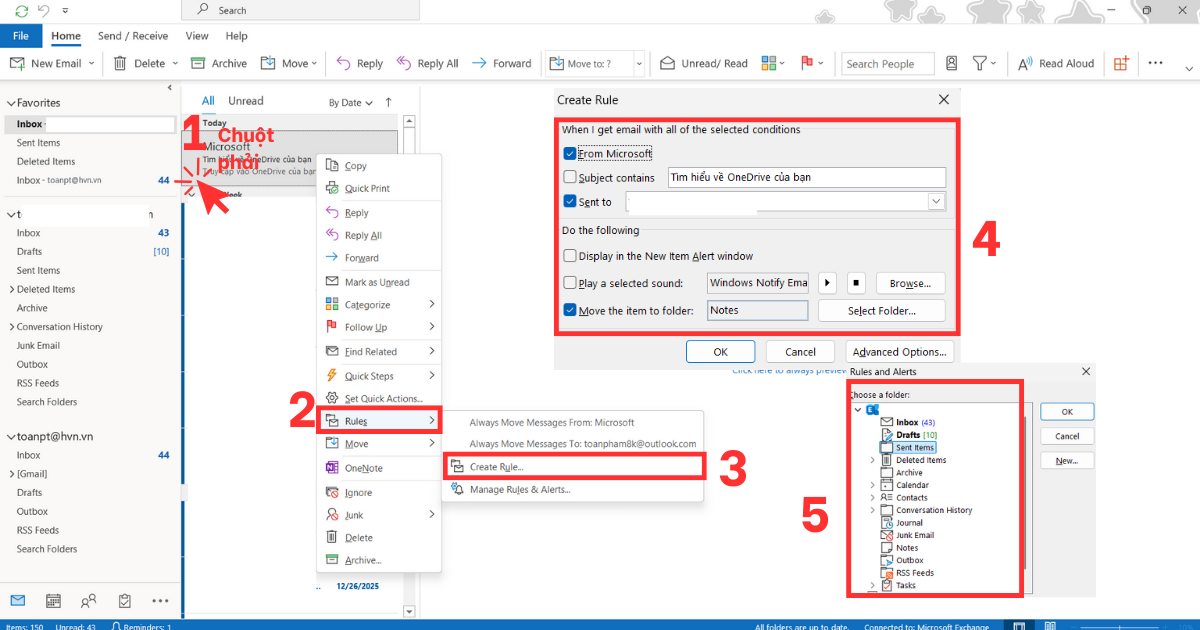
Task: Open the Calendar view from navigation bar
Action: [52, 601]
